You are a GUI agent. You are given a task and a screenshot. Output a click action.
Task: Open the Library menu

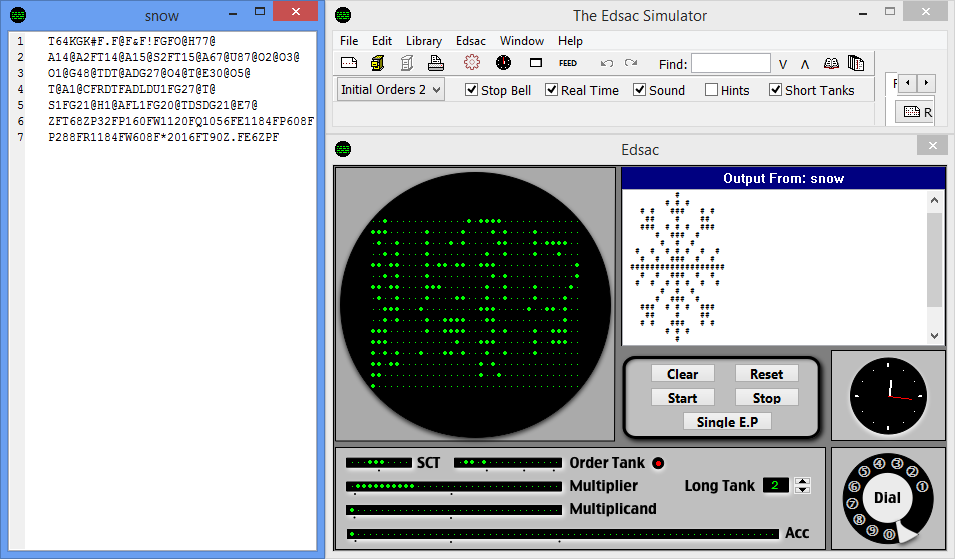[424, 41]
